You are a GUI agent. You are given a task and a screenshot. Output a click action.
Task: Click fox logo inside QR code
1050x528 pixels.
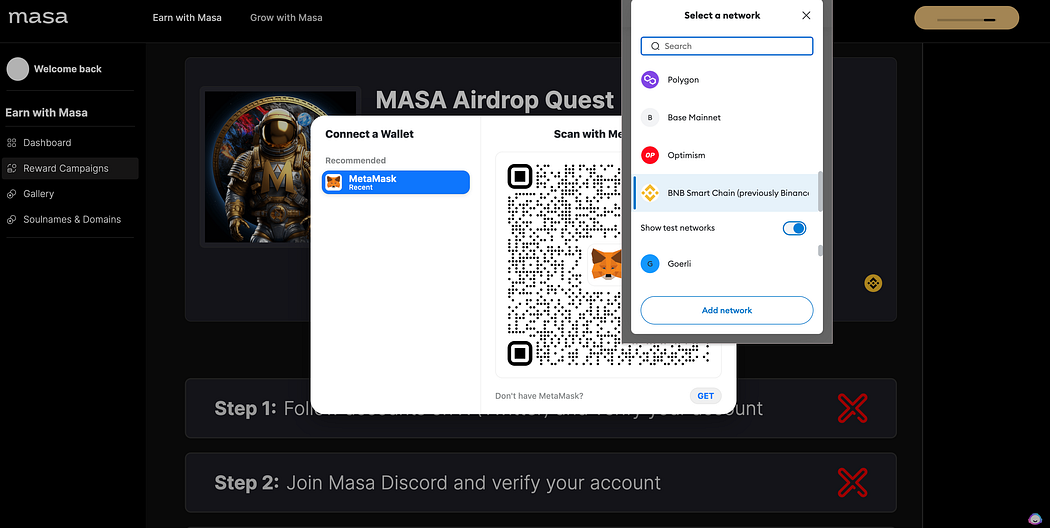(x=606, y=265)
